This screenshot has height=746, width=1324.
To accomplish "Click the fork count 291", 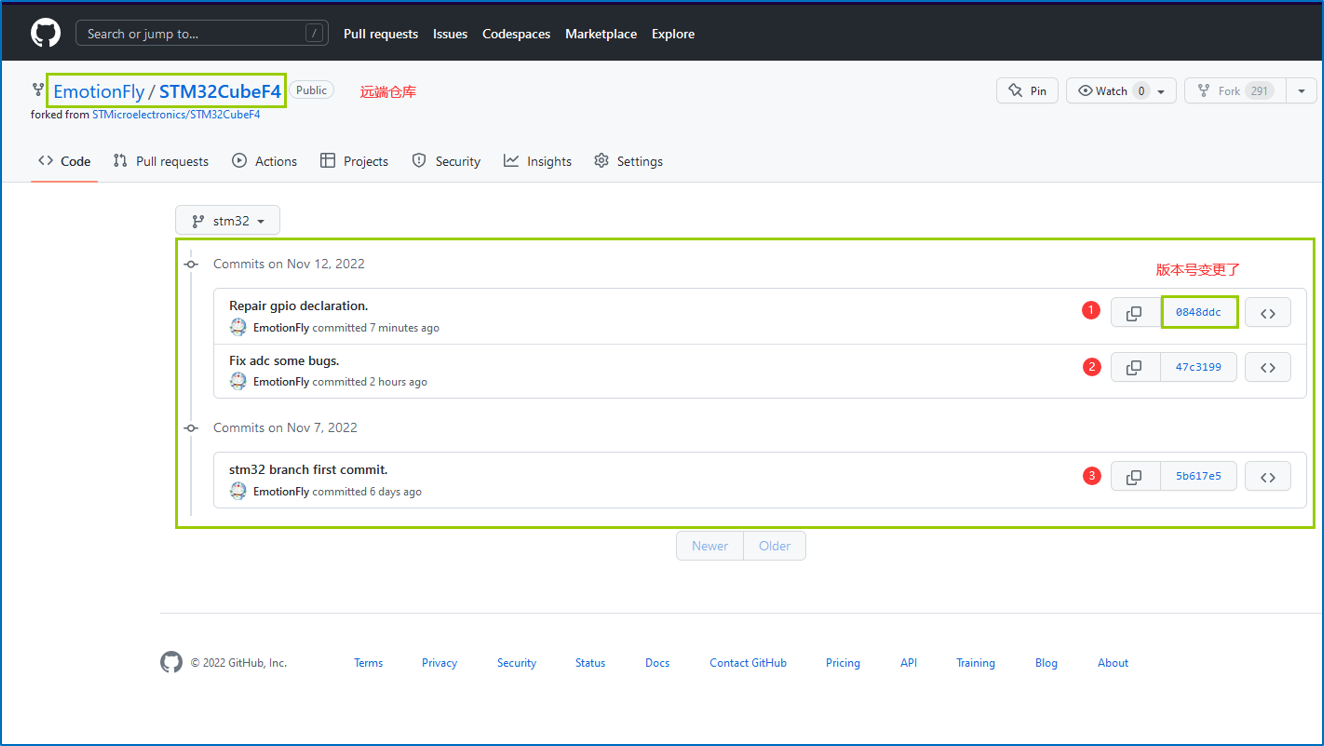I will tap(1260, 91).
